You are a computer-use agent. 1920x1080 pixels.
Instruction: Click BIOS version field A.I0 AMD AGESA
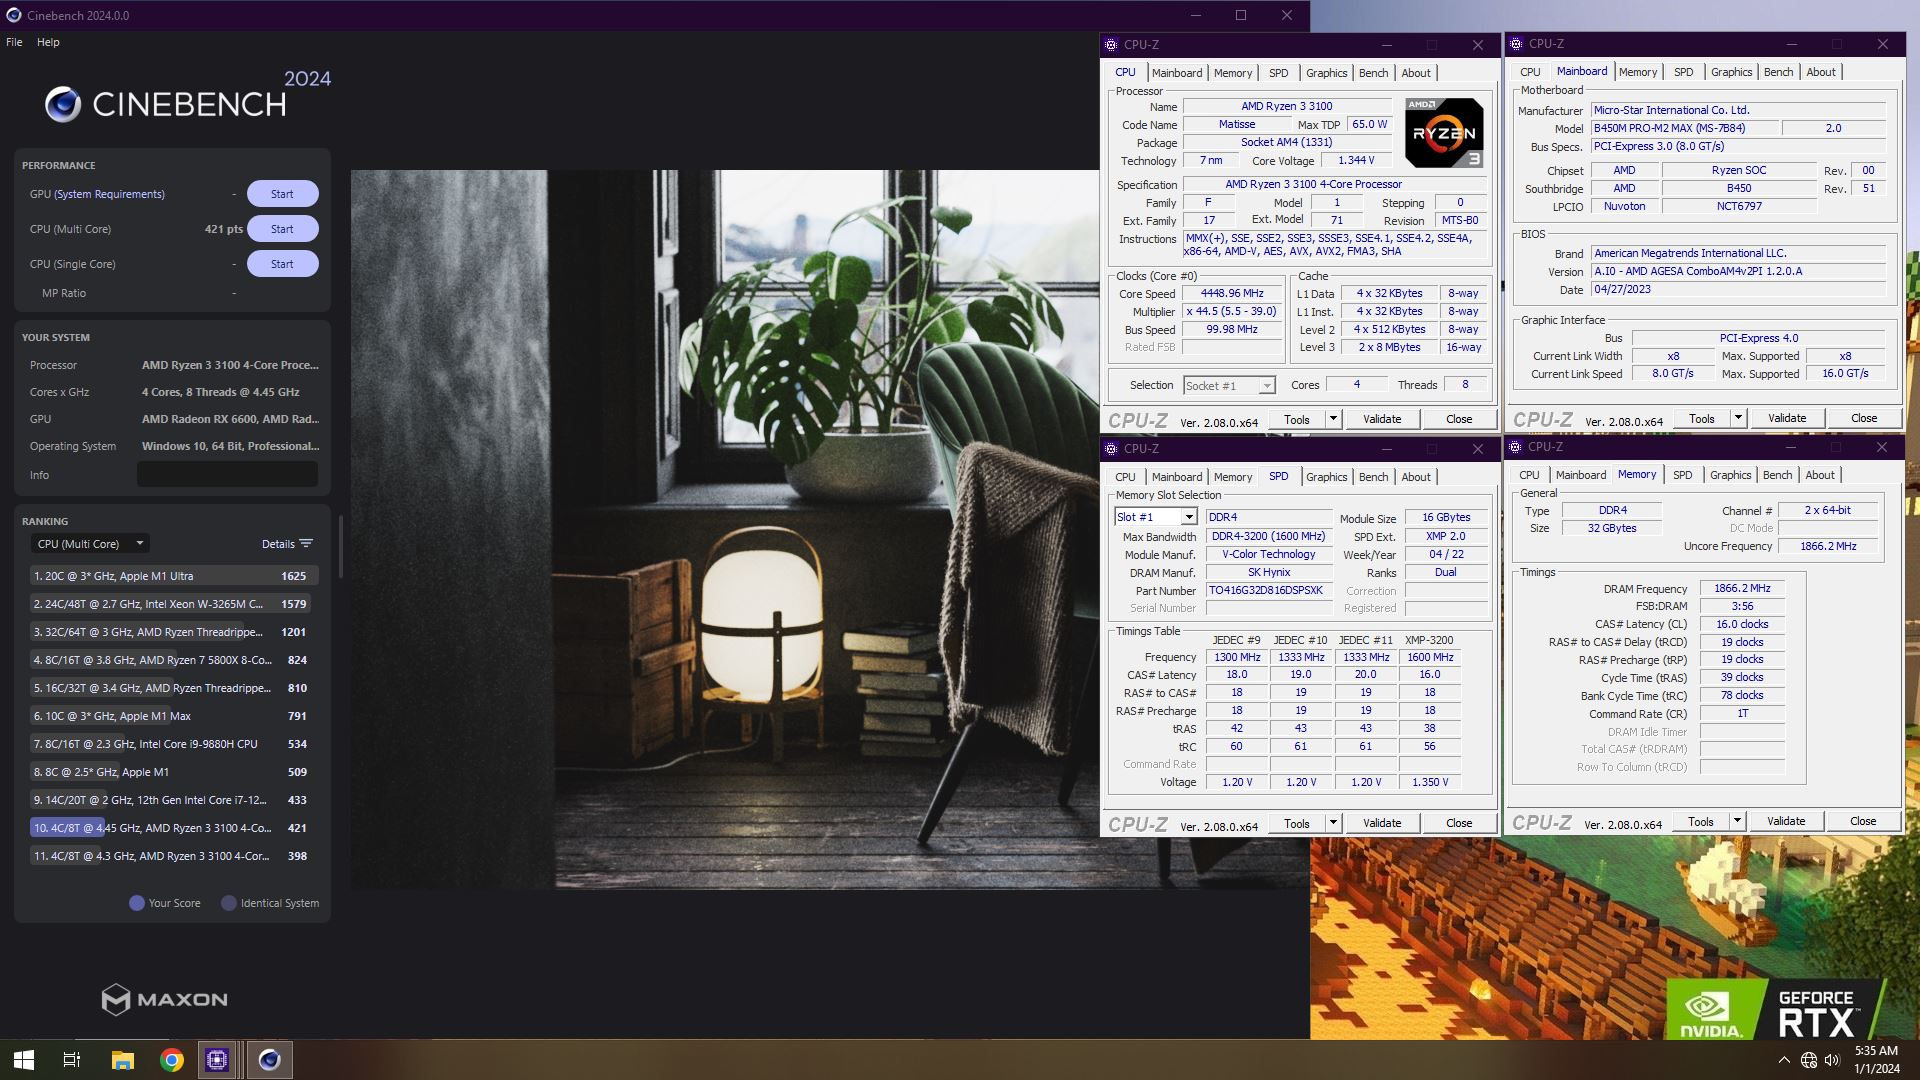pos(1738,271)
